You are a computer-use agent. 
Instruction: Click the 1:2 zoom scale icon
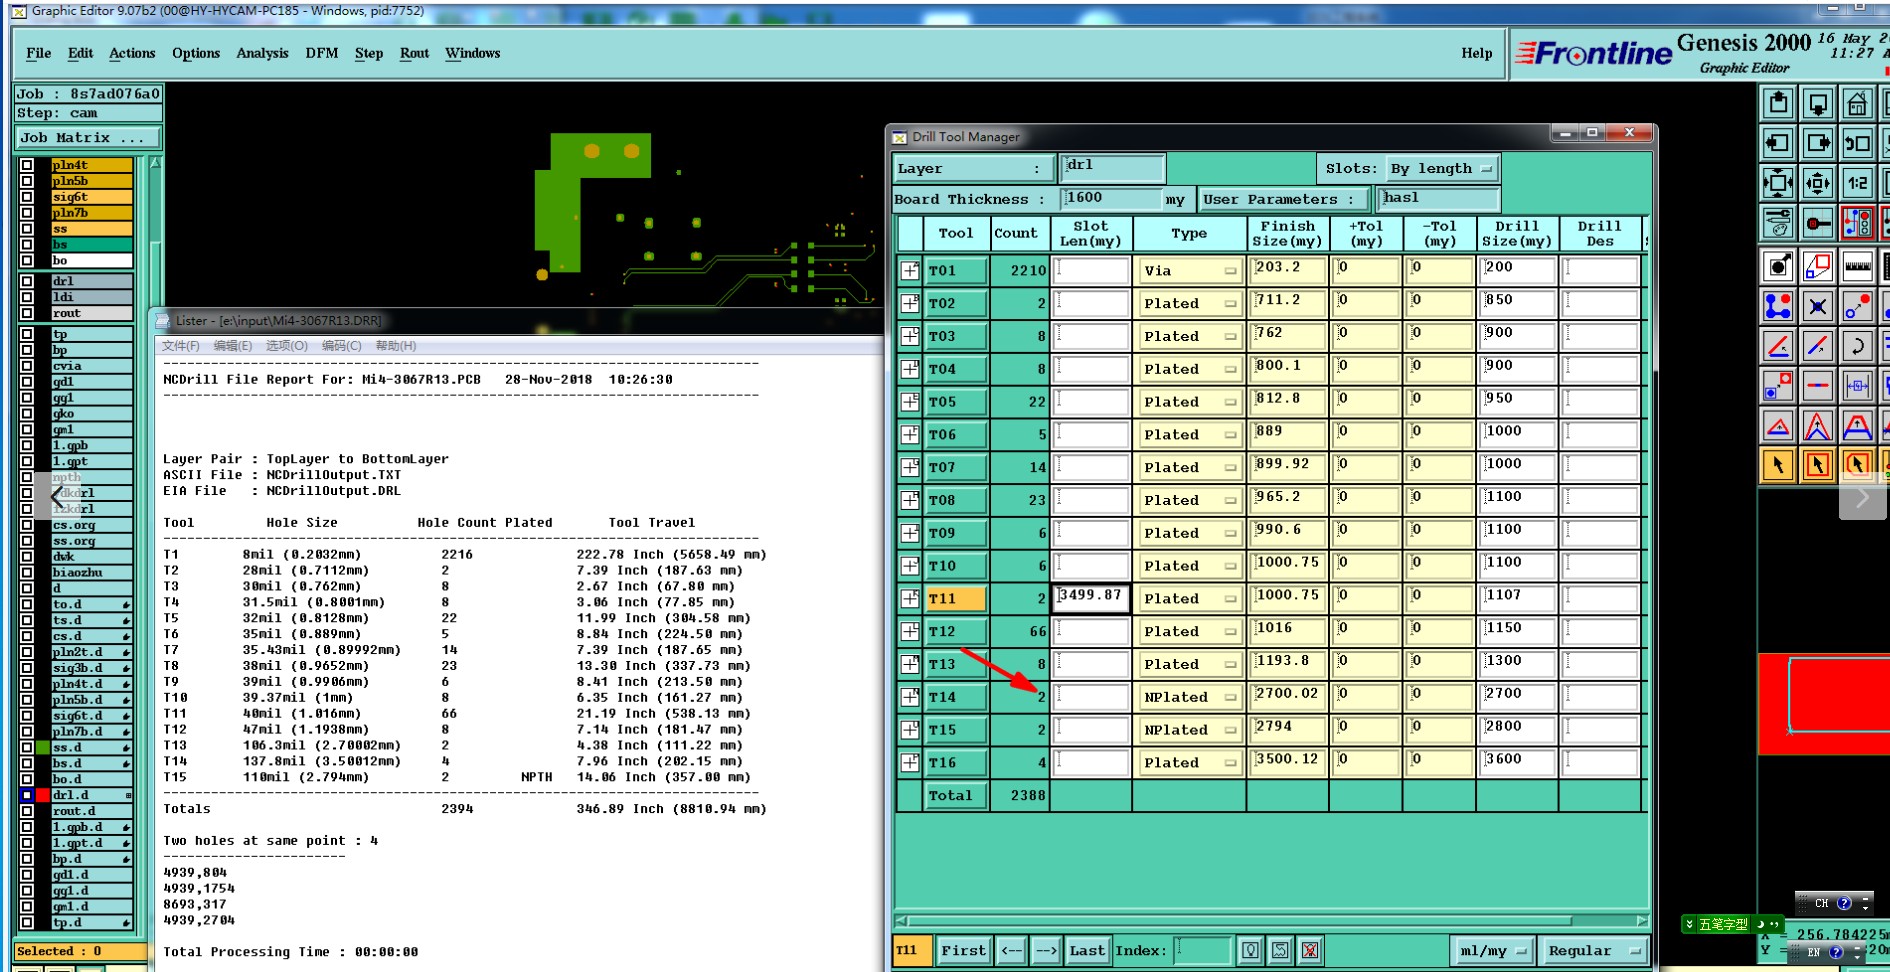[x=1857, y=183]
